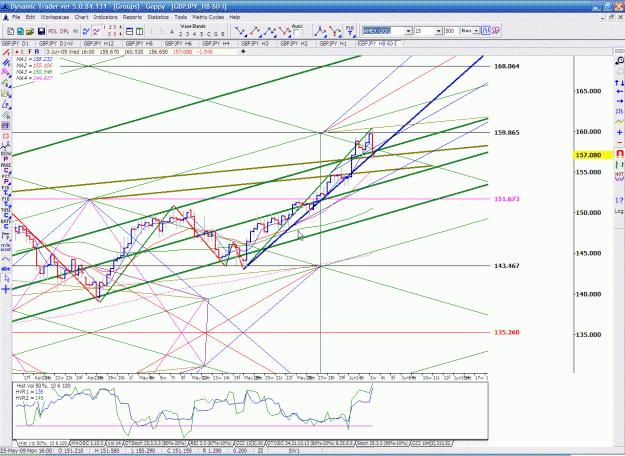Click wave band letter C

[208, 34]
